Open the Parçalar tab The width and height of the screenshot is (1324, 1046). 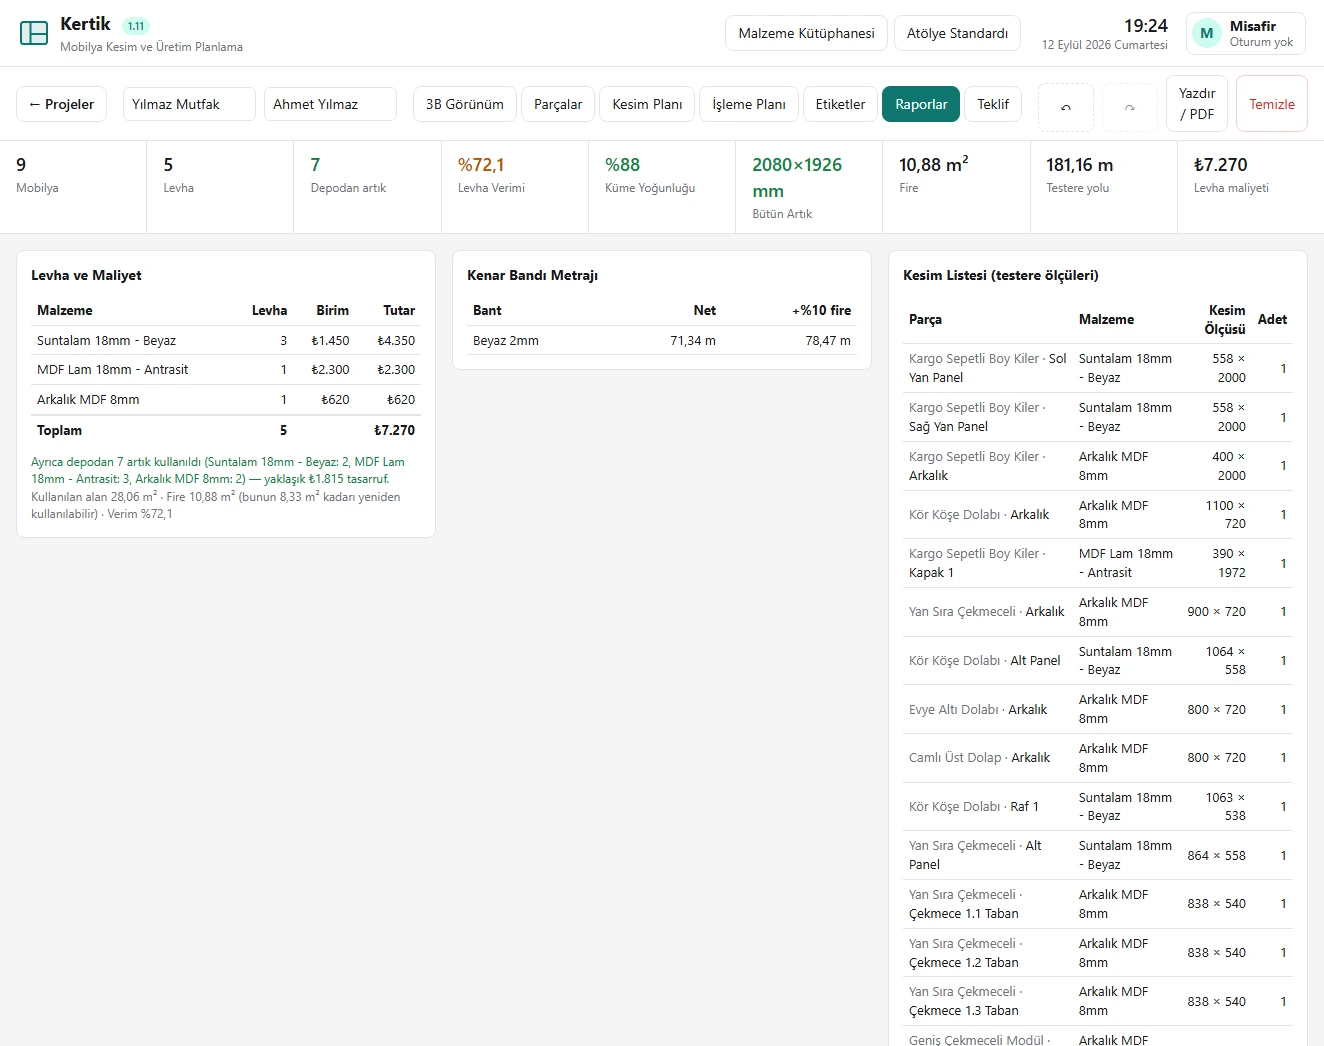click(x=558, y=104)
